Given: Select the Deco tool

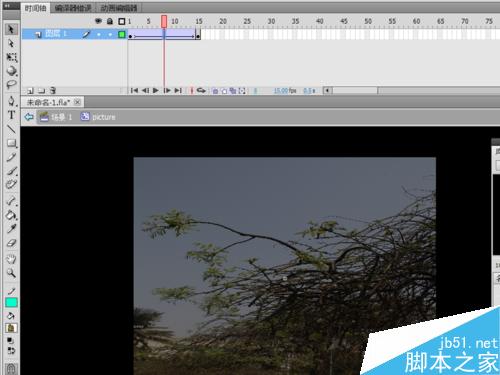Looking at the screenshot, I should pyautogui.click(x=11, y=184).
